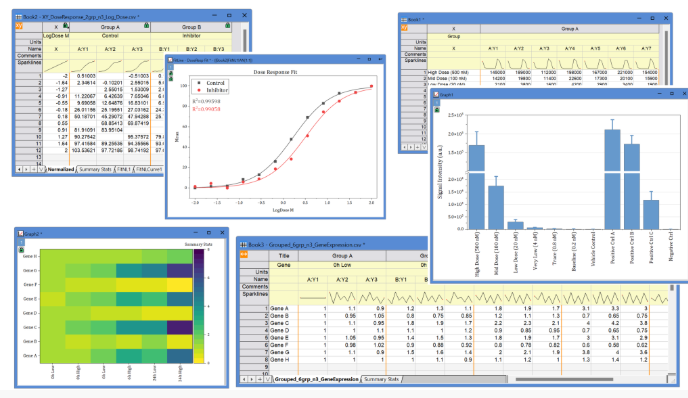Viewport: 688px width, 398px height.
Task: Switch to Summary Stats tab in Book2
Action: point(95,169)
